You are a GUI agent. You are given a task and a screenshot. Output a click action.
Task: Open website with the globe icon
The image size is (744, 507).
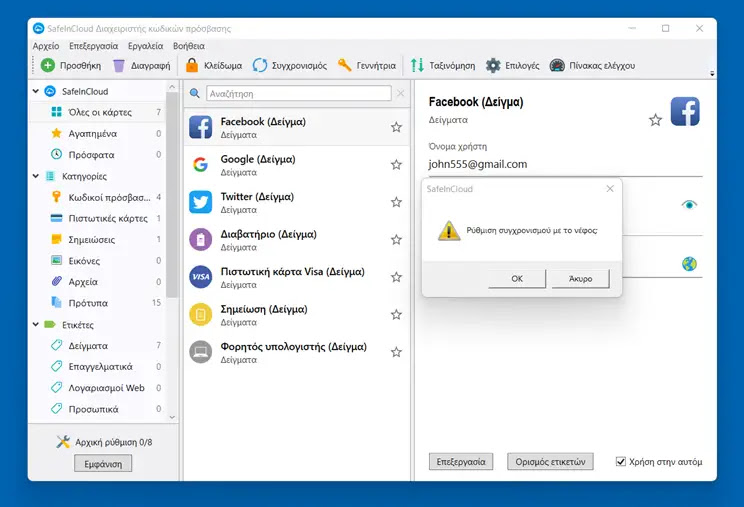[689, 264]
